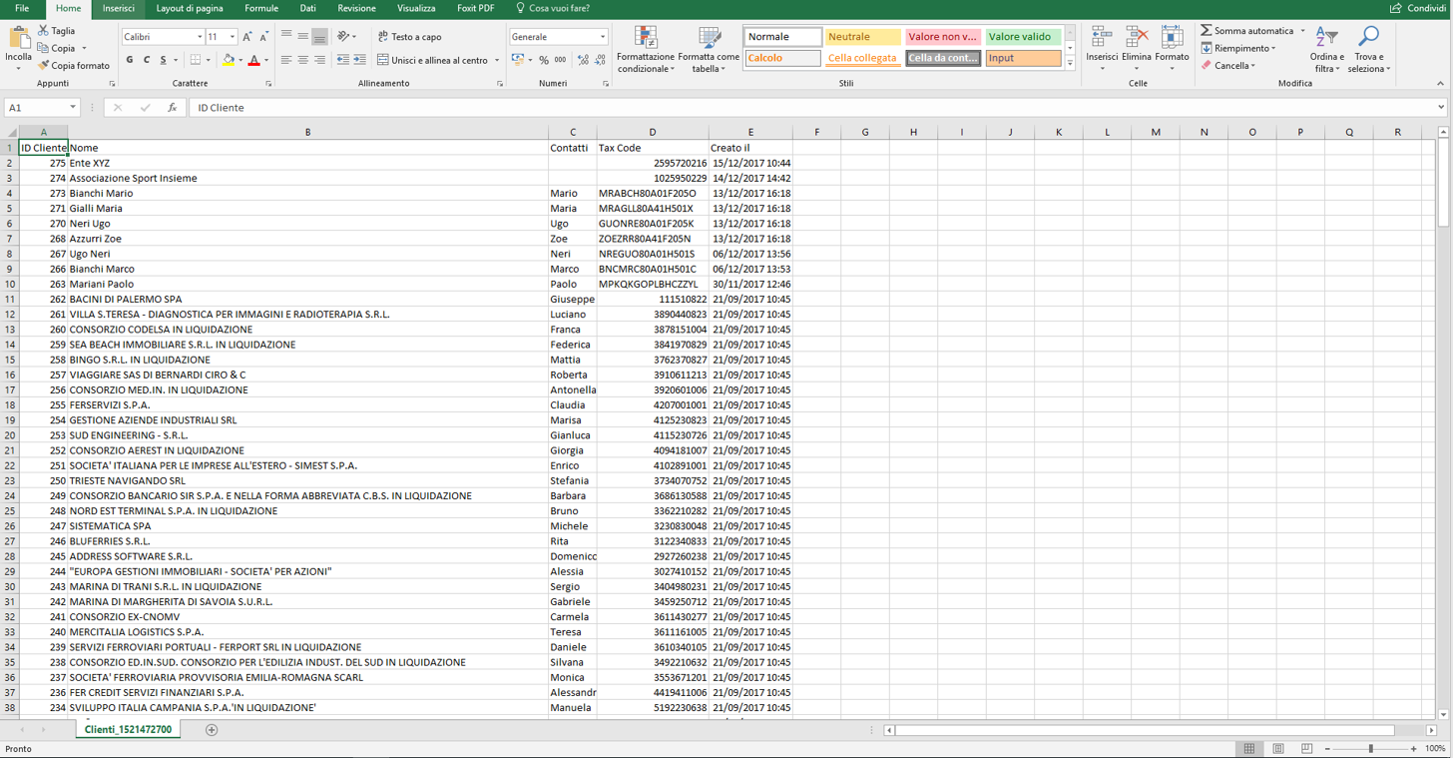
Task: Switch to the Inserisci ribbon tab
Action: pyautogui.click(x=118, y=8)
